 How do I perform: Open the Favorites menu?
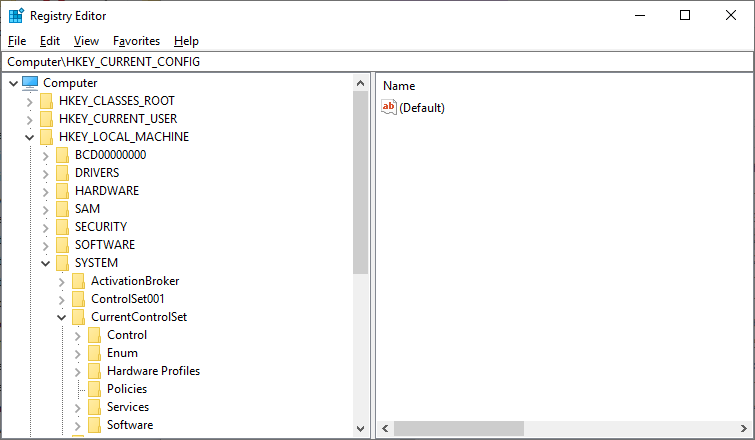point(136,41)
